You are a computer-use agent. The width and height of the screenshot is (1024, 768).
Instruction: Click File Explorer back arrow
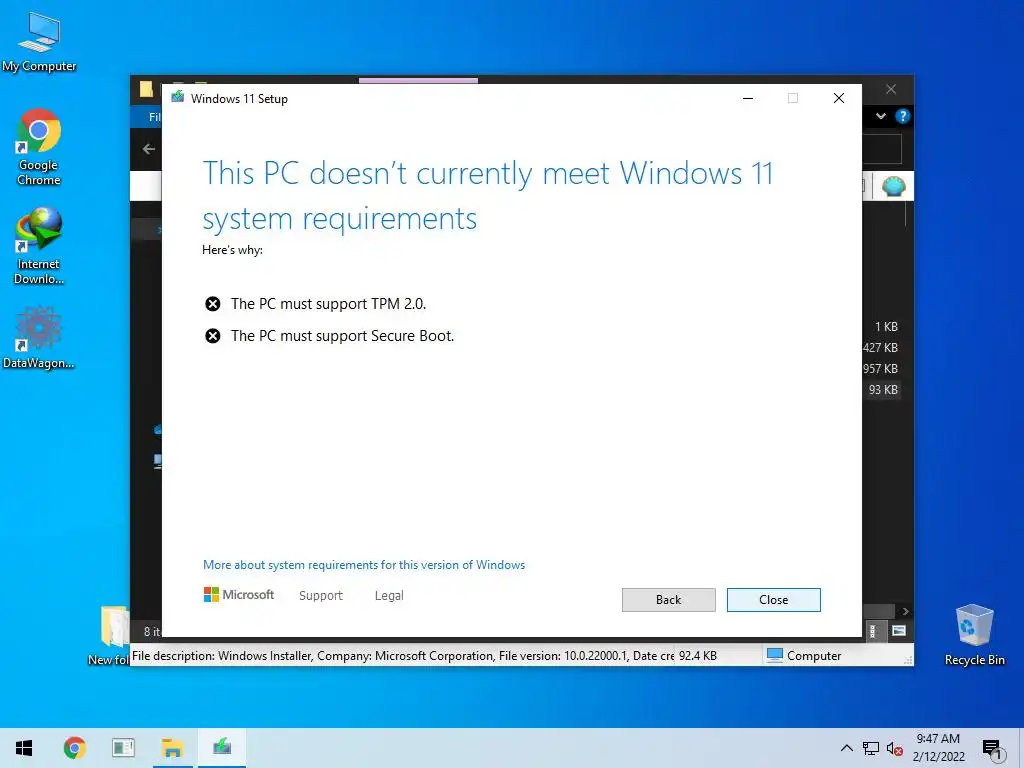coord(149,149)
